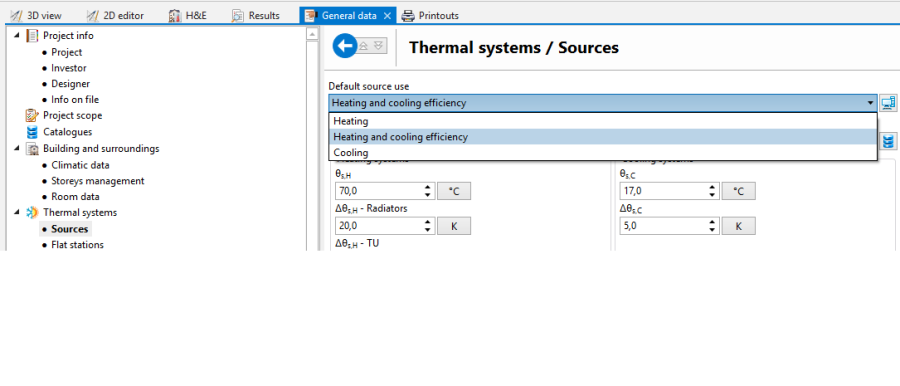Switch to the 3D view tab
The image size is (900, 386).
tap(36, 16)
